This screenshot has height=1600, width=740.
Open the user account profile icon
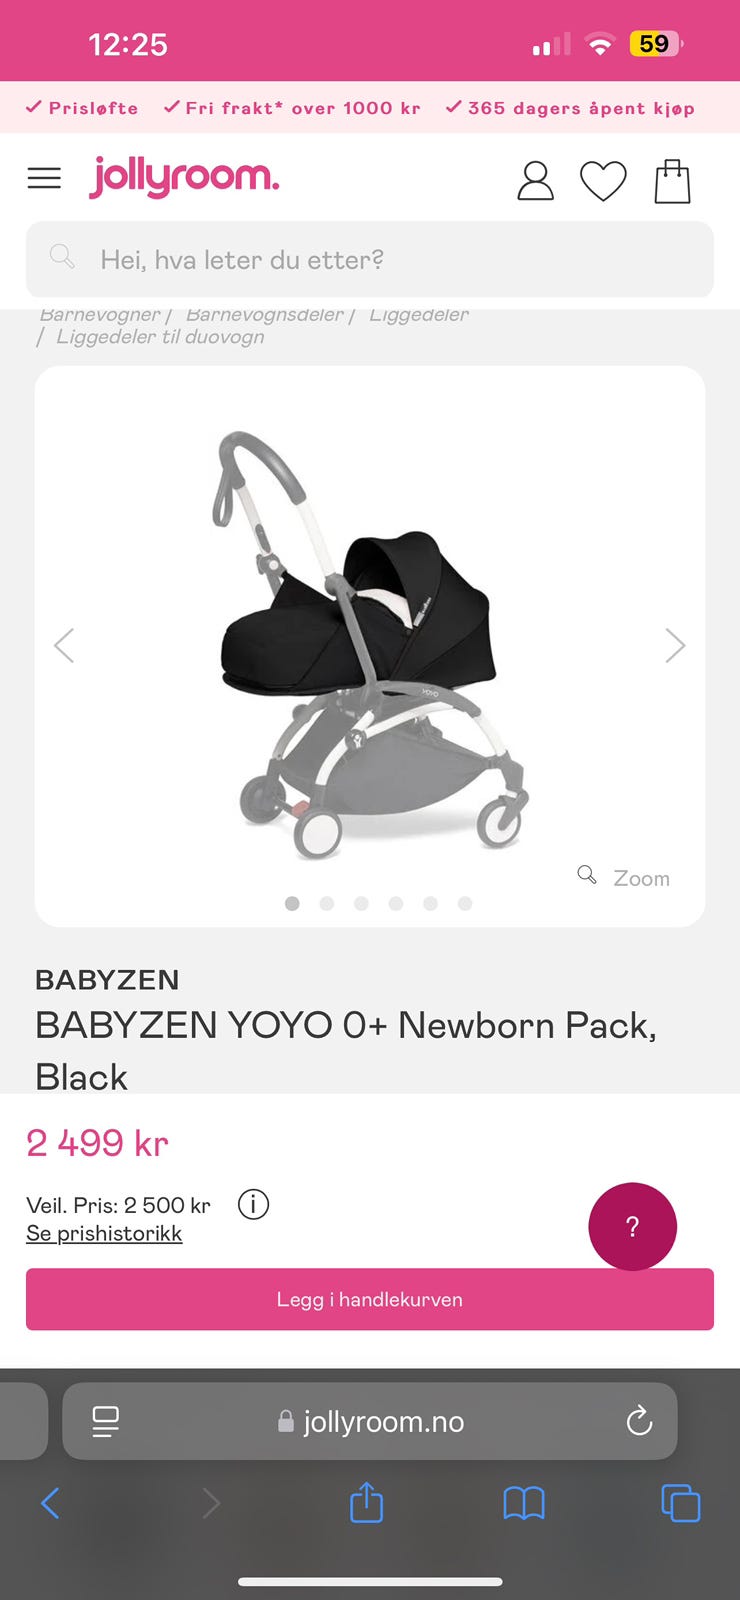pos(535,181)
